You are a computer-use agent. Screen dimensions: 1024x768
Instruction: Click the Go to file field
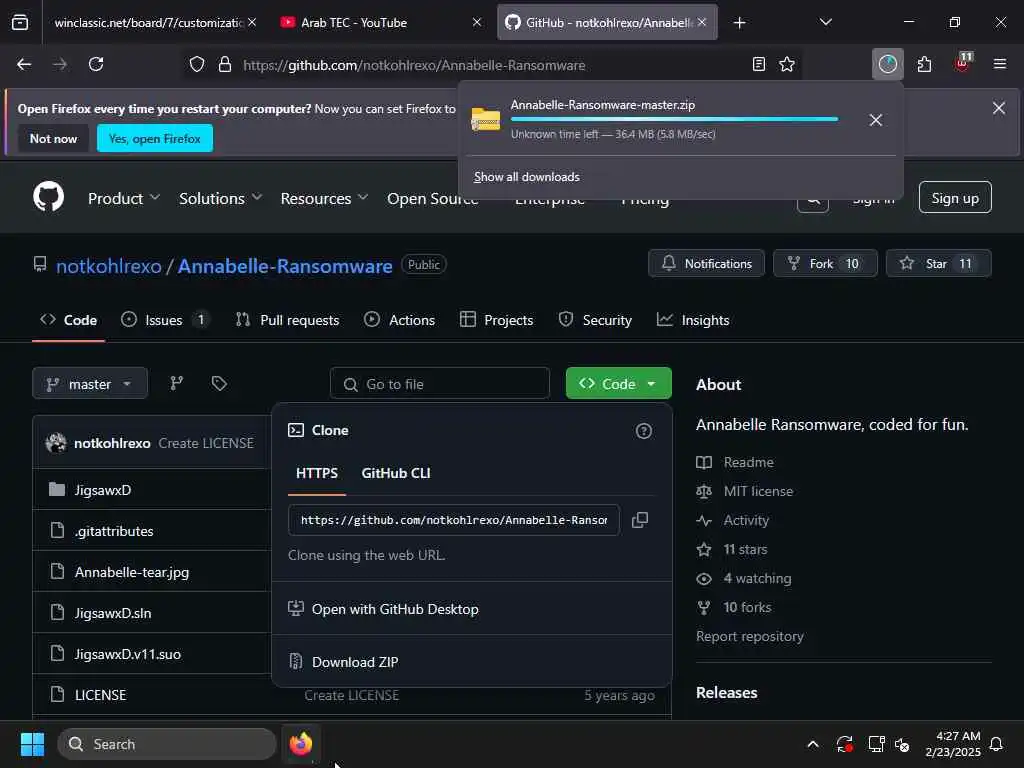click(440, 383)
